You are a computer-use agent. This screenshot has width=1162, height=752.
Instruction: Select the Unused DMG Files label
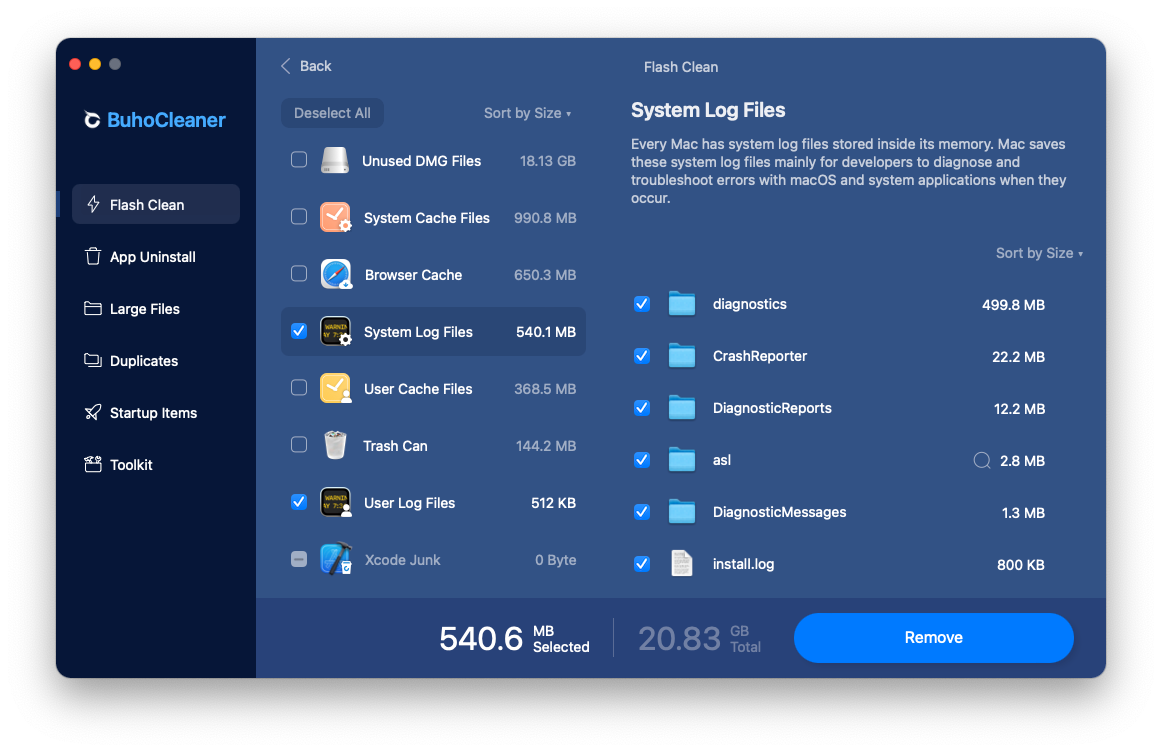tap(421, 161)
